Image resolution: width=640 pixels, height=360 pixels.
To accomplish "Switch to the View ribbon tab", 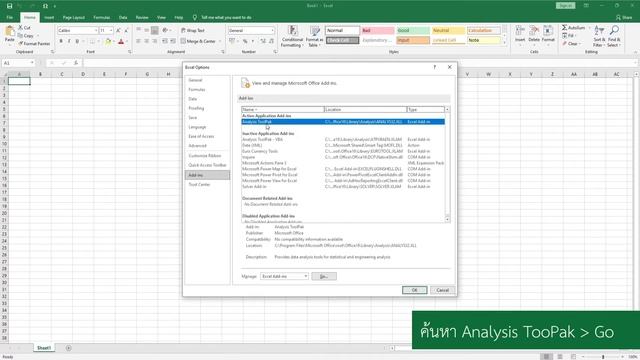I will click(x=161, y=18).
